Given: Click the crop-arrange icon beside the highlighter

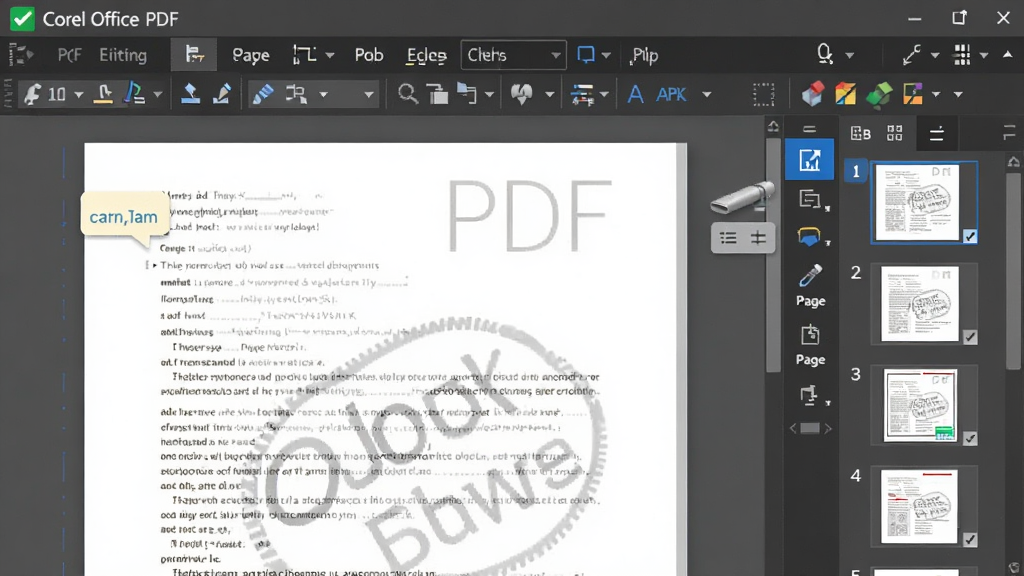Looking at the screenshot, I should click(x=296, y=94).
